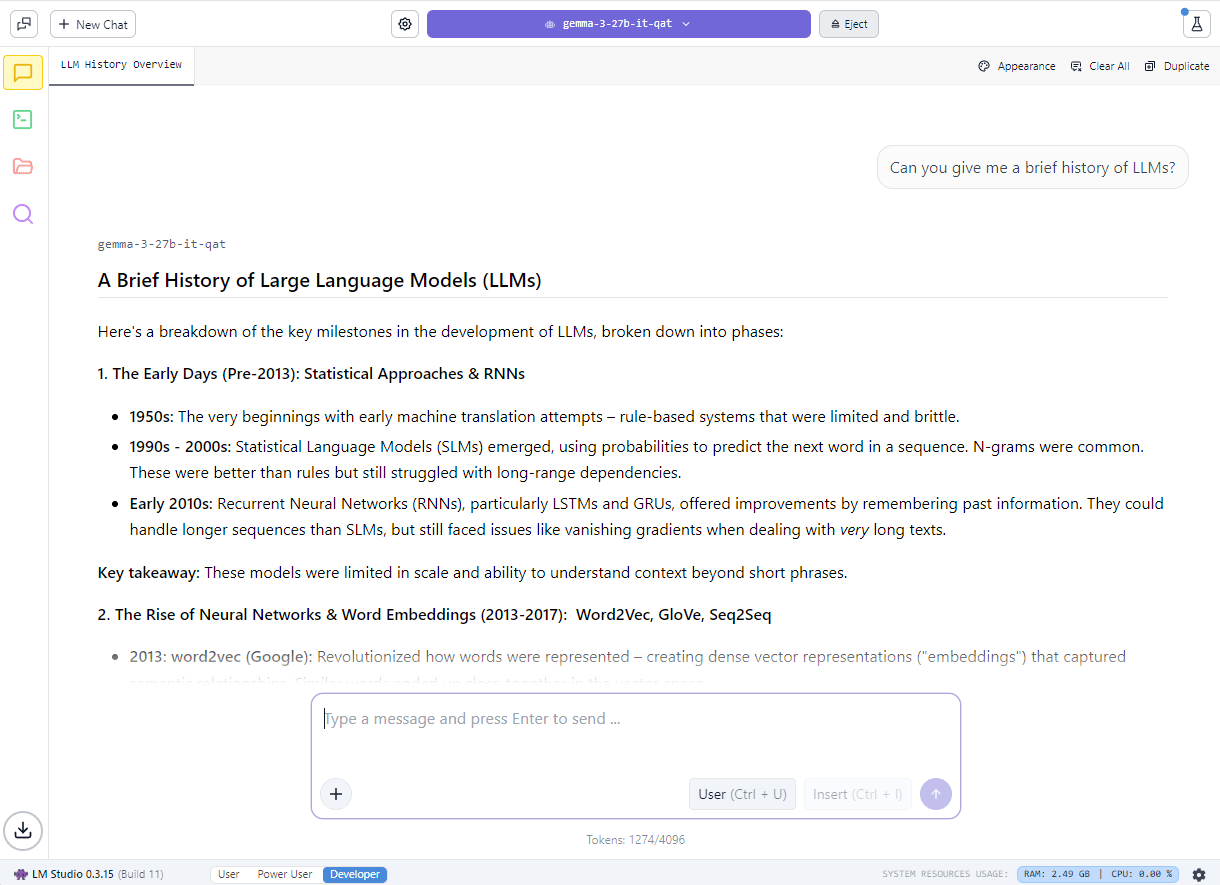
Task: Expand the gemma-3-27b-it-qat model selector
Action: click(618, 24)
